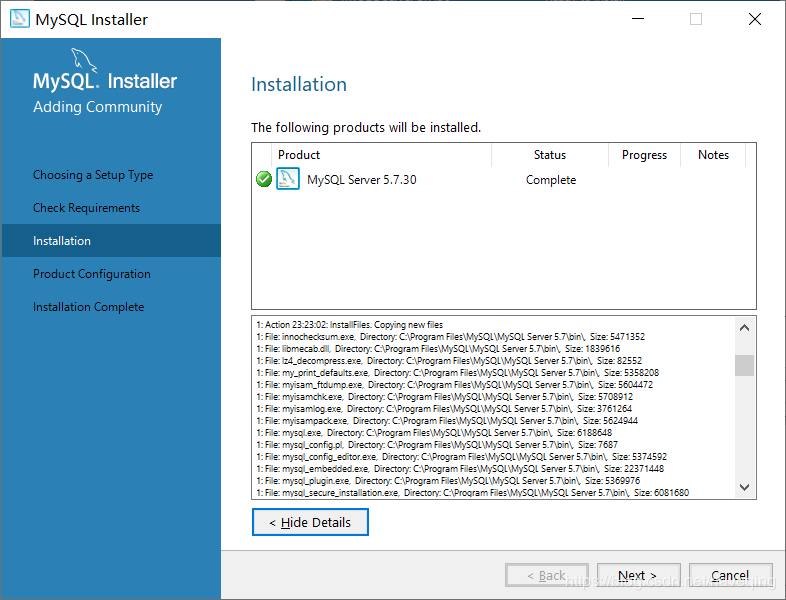Select Check Requirements step

86,208
